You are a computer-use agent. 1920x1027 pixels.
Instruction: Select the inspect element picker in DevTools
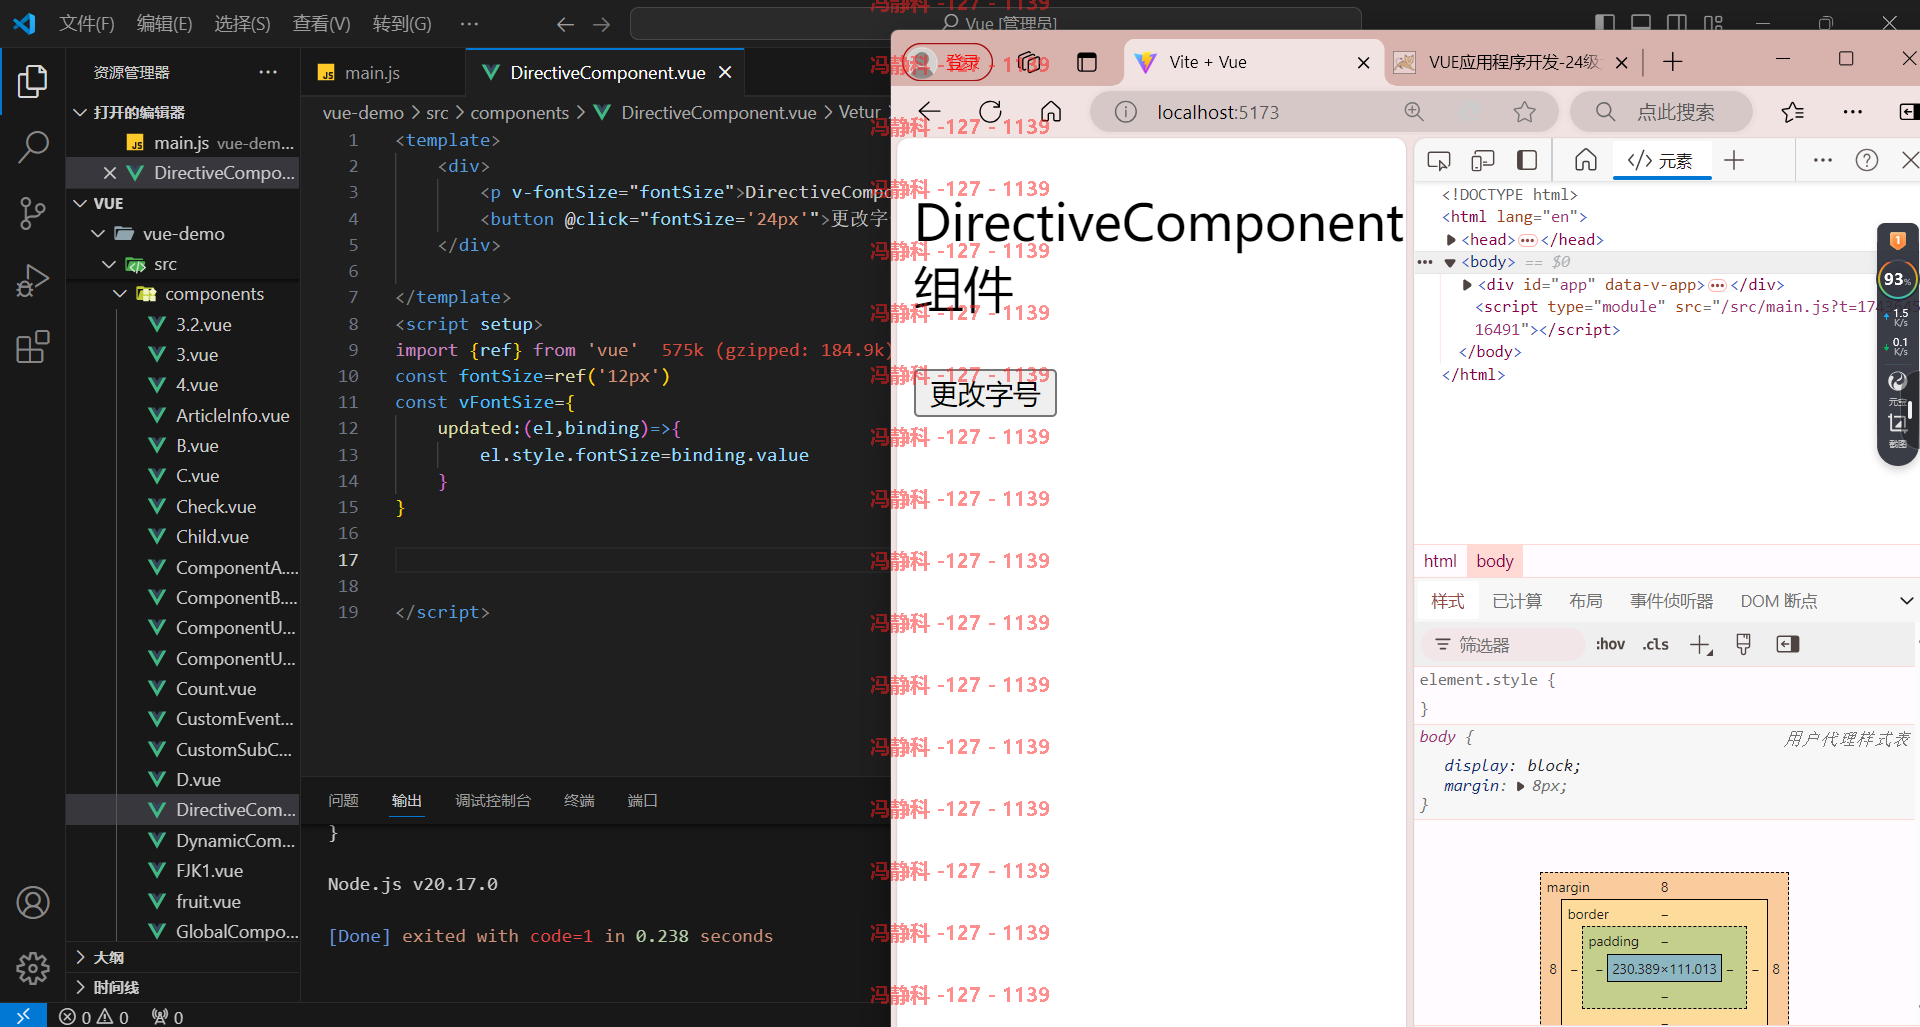pos(1439,160)
